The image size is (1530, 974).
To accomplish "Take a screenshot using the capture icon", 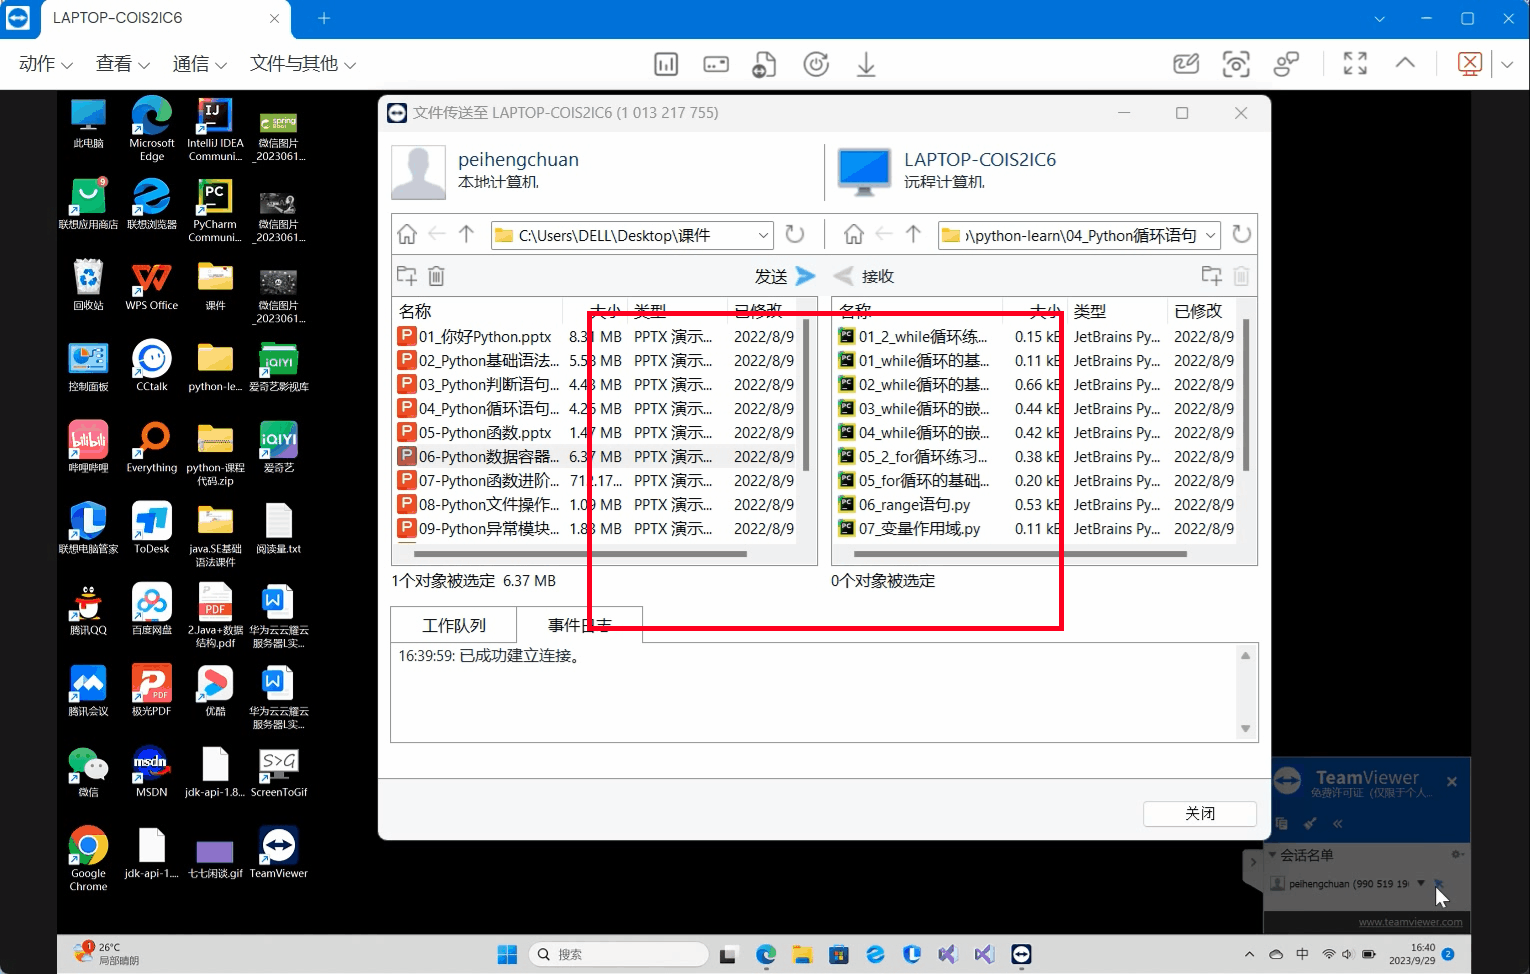I will click(1236, 63).
